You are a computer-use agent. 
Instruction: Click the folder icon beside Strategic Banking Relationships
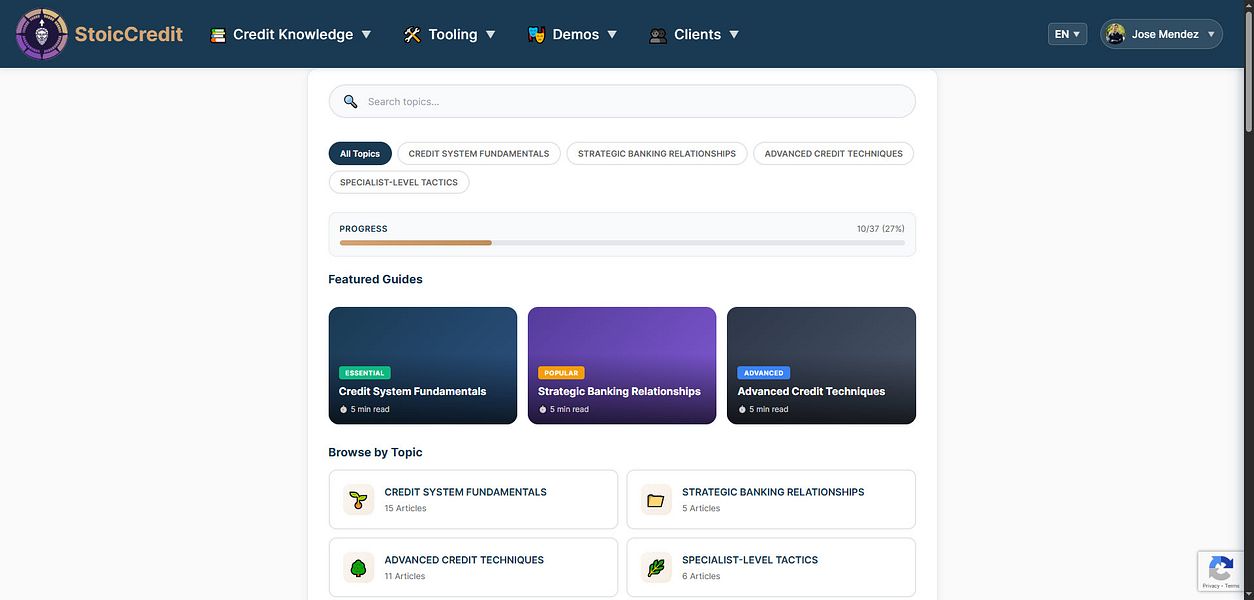(656, 499)
